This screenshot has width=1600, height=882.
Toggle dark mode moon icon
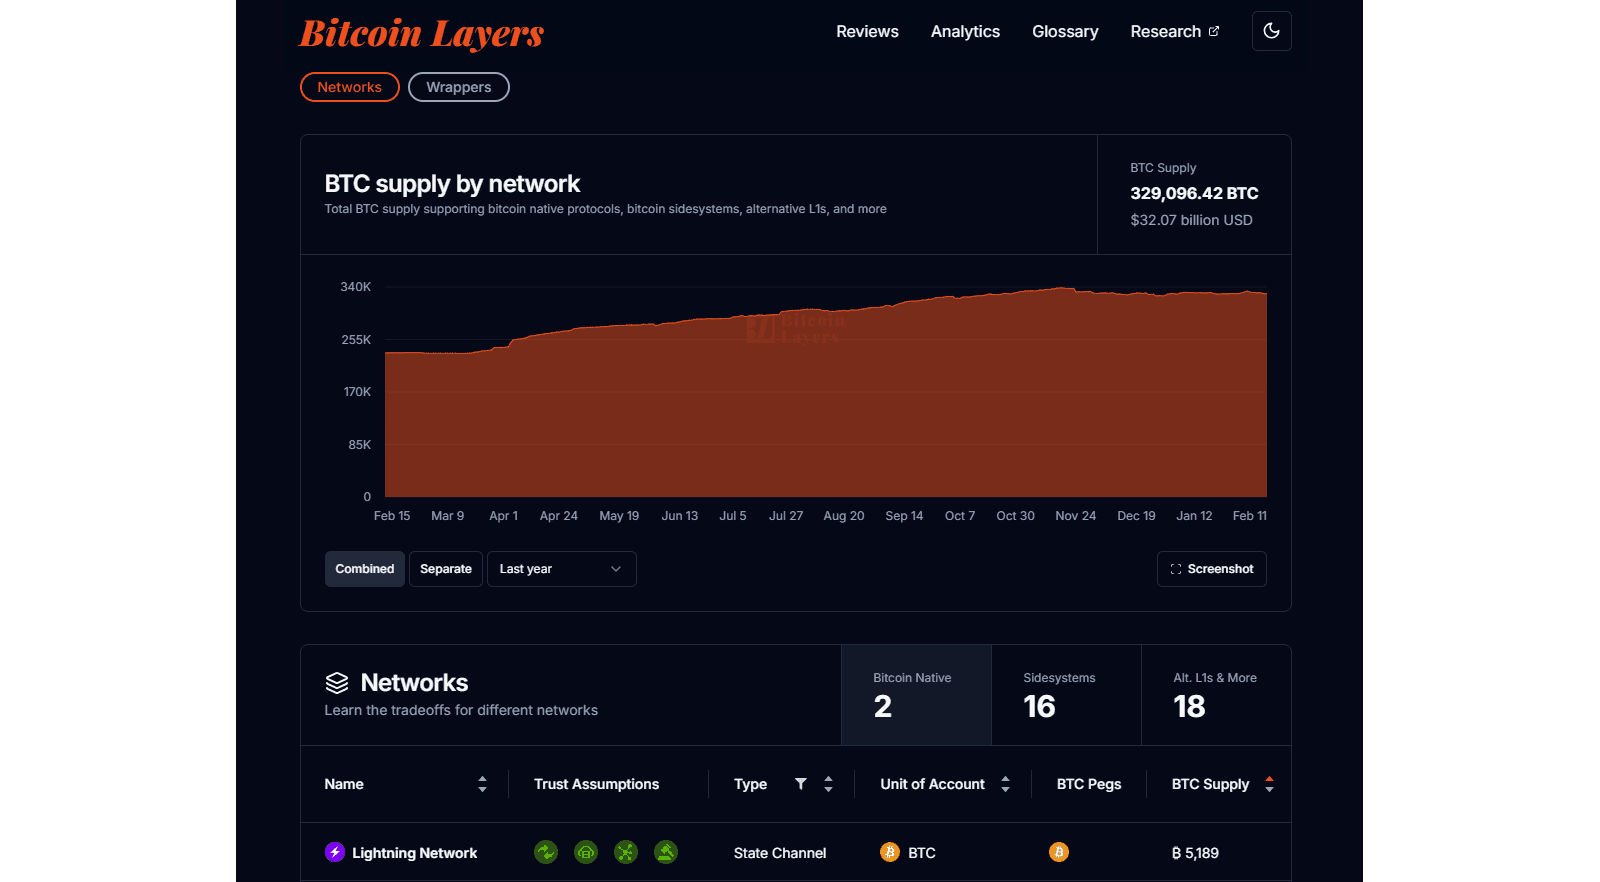pyautogui.click(x=1271, y=31)
